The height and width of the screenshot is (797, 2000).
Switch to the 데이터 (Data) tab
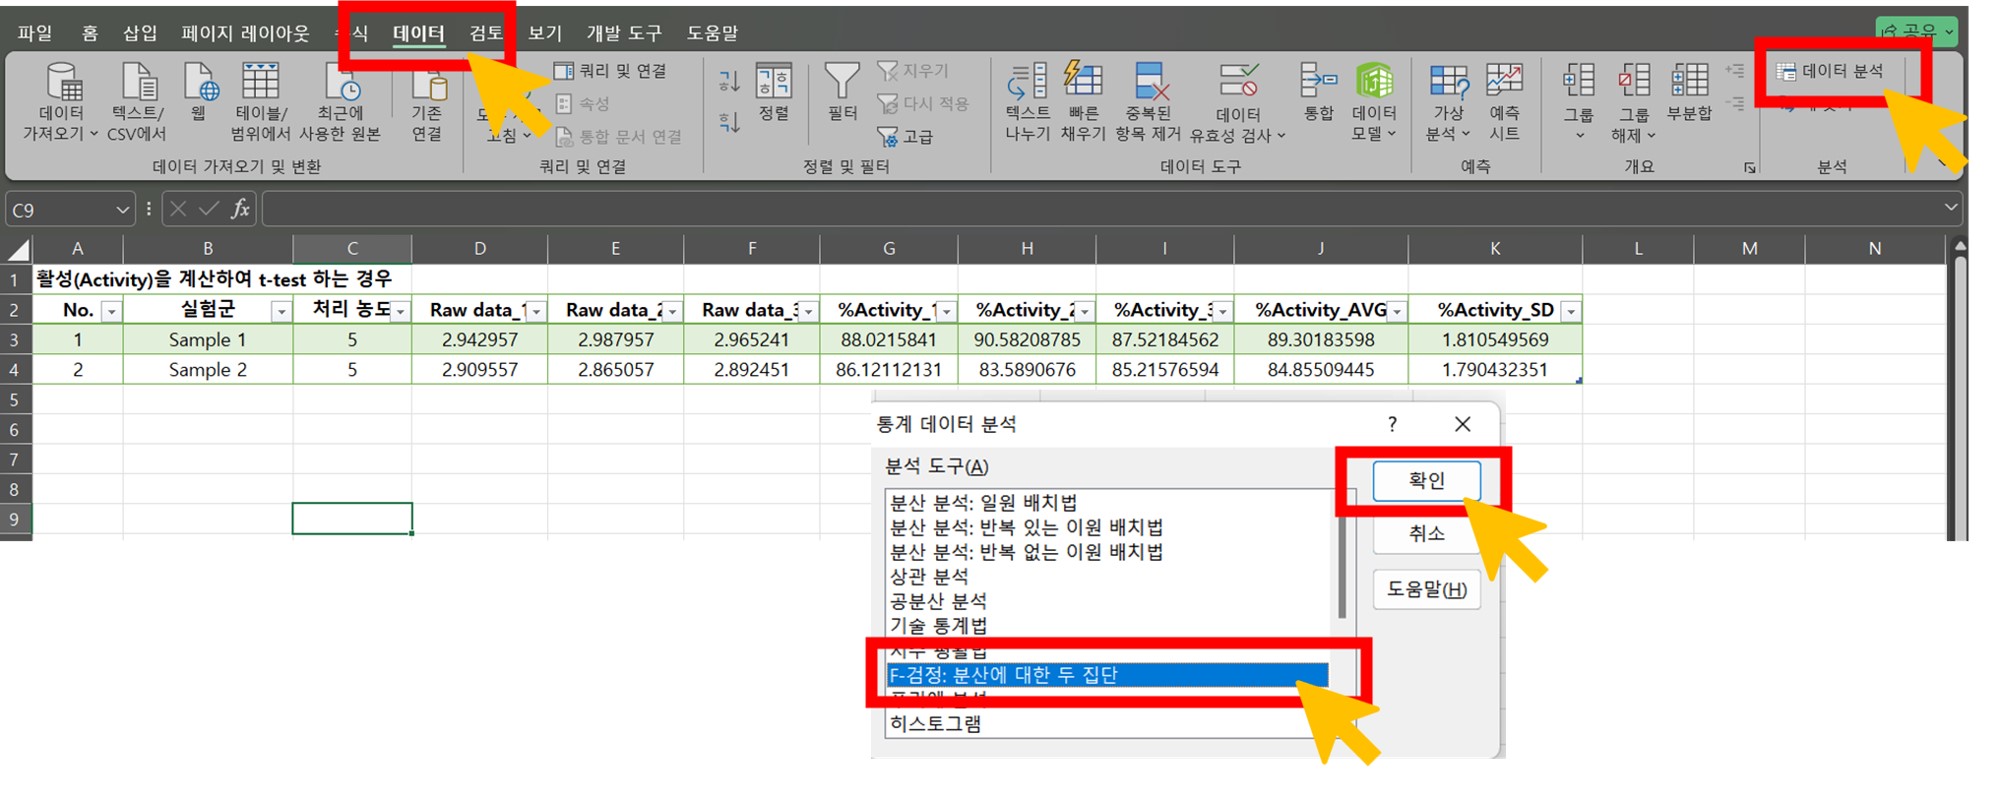pos(418,33)
